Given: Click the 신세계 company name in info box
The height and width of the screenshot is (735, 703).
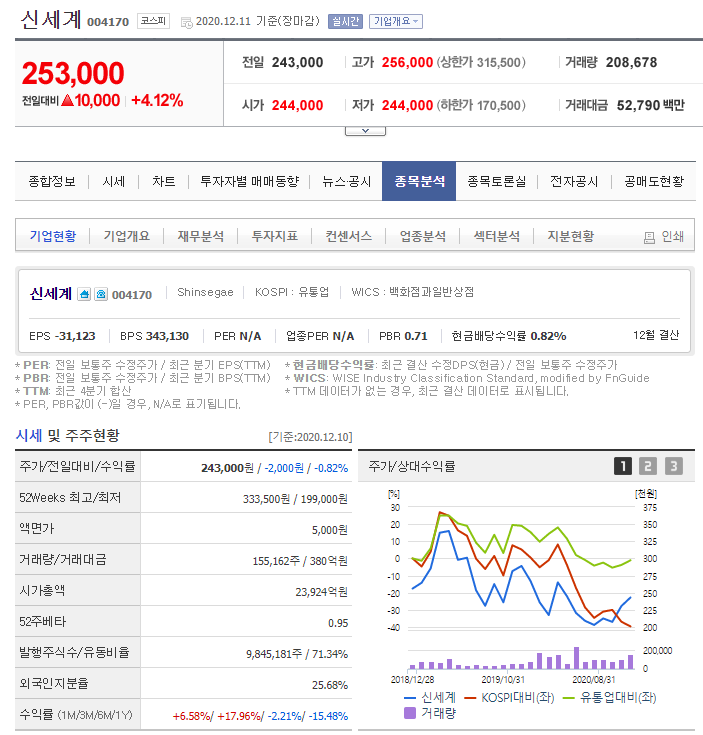Looking at the screenshot, I should tap(51, 294).
